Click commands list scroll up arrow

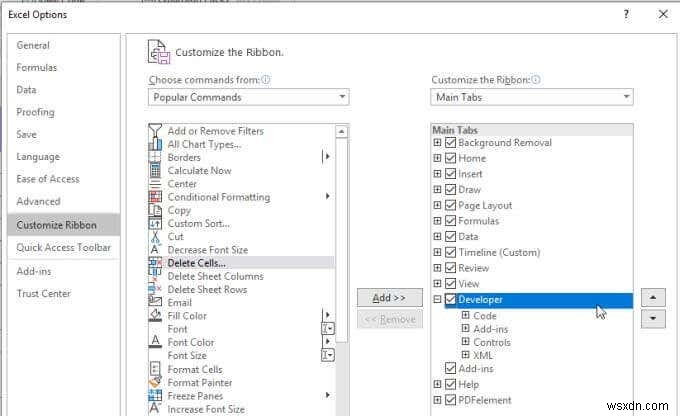coord(342,131)
